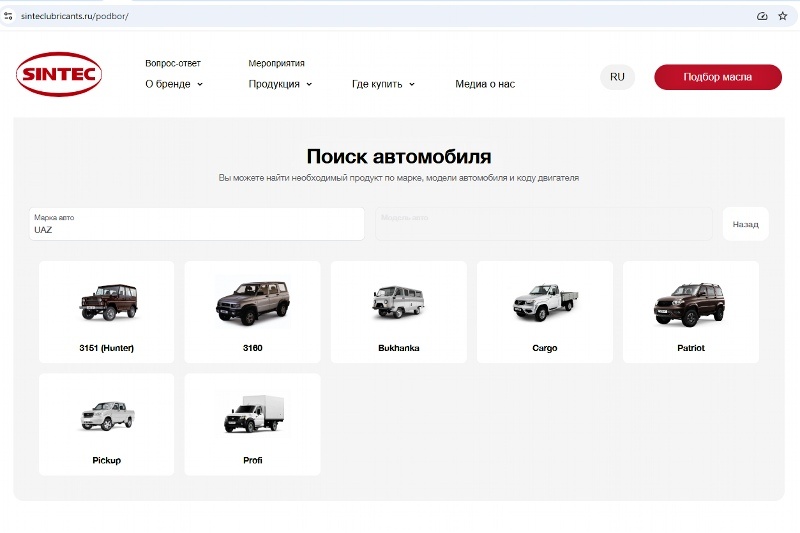Expand the О бренде menu
The height and width of the screenshot is (533, 800).
pos(174,84)
